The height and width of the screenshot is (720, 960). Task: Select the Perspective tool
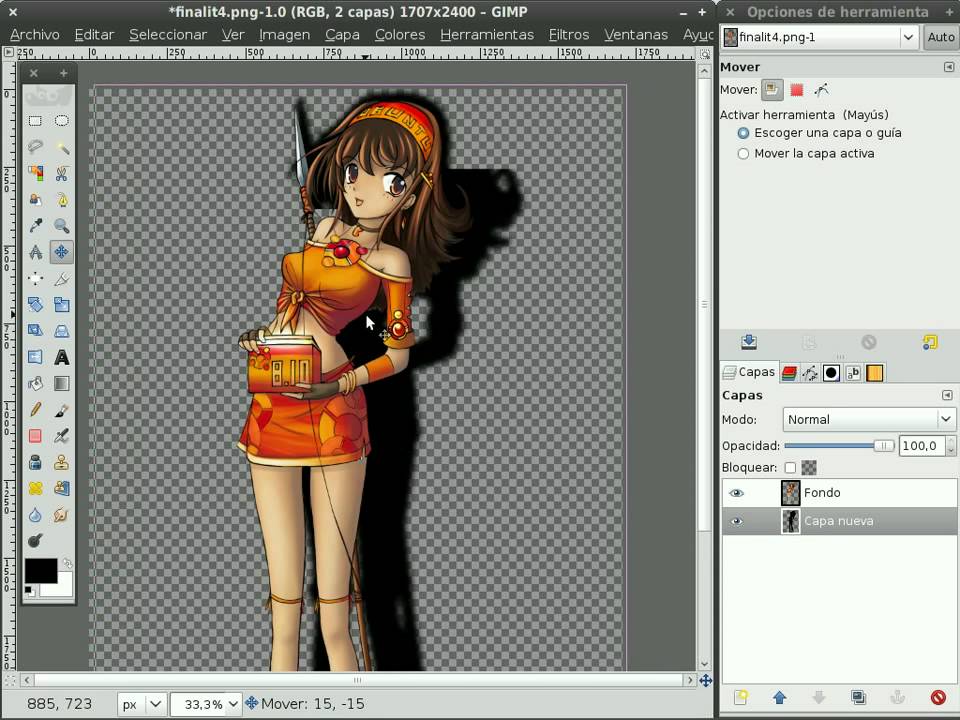click(61, 331)
